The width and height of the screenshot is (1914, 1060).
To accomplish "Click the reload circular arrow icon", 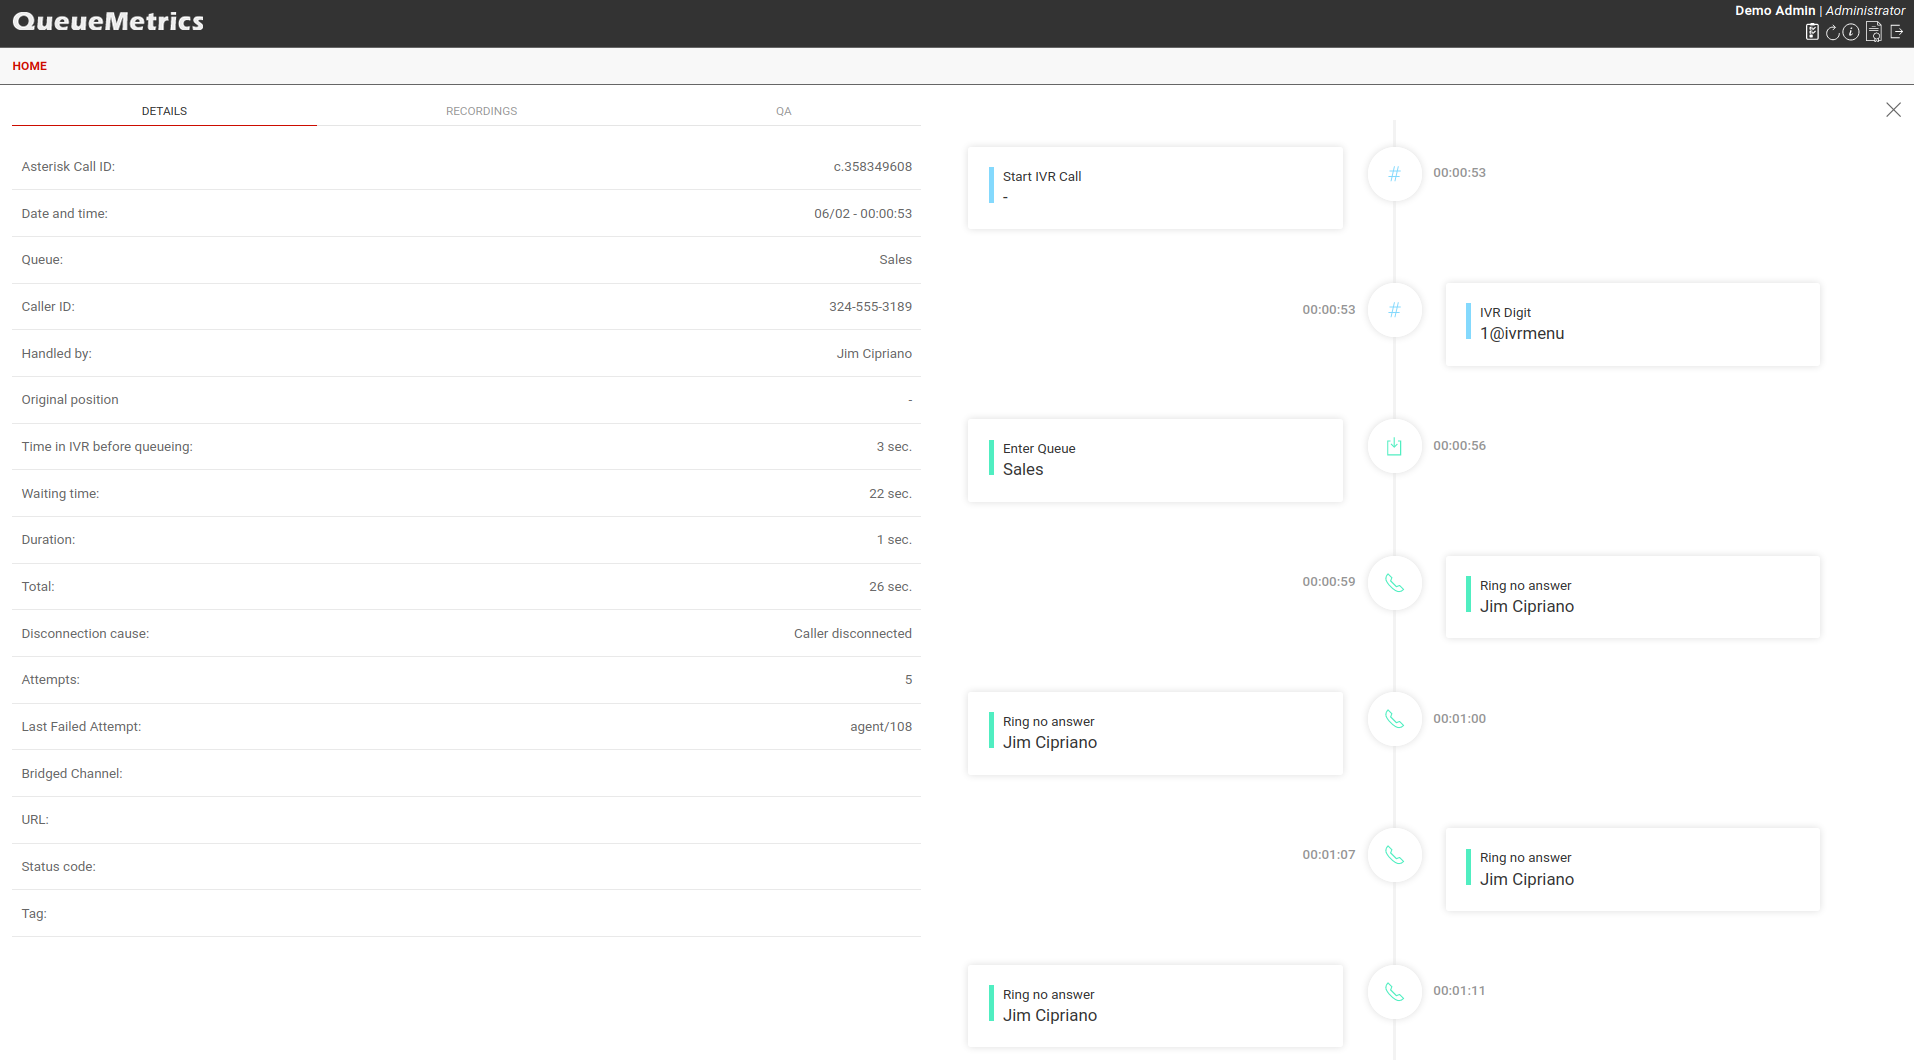I will (1832, 32).
